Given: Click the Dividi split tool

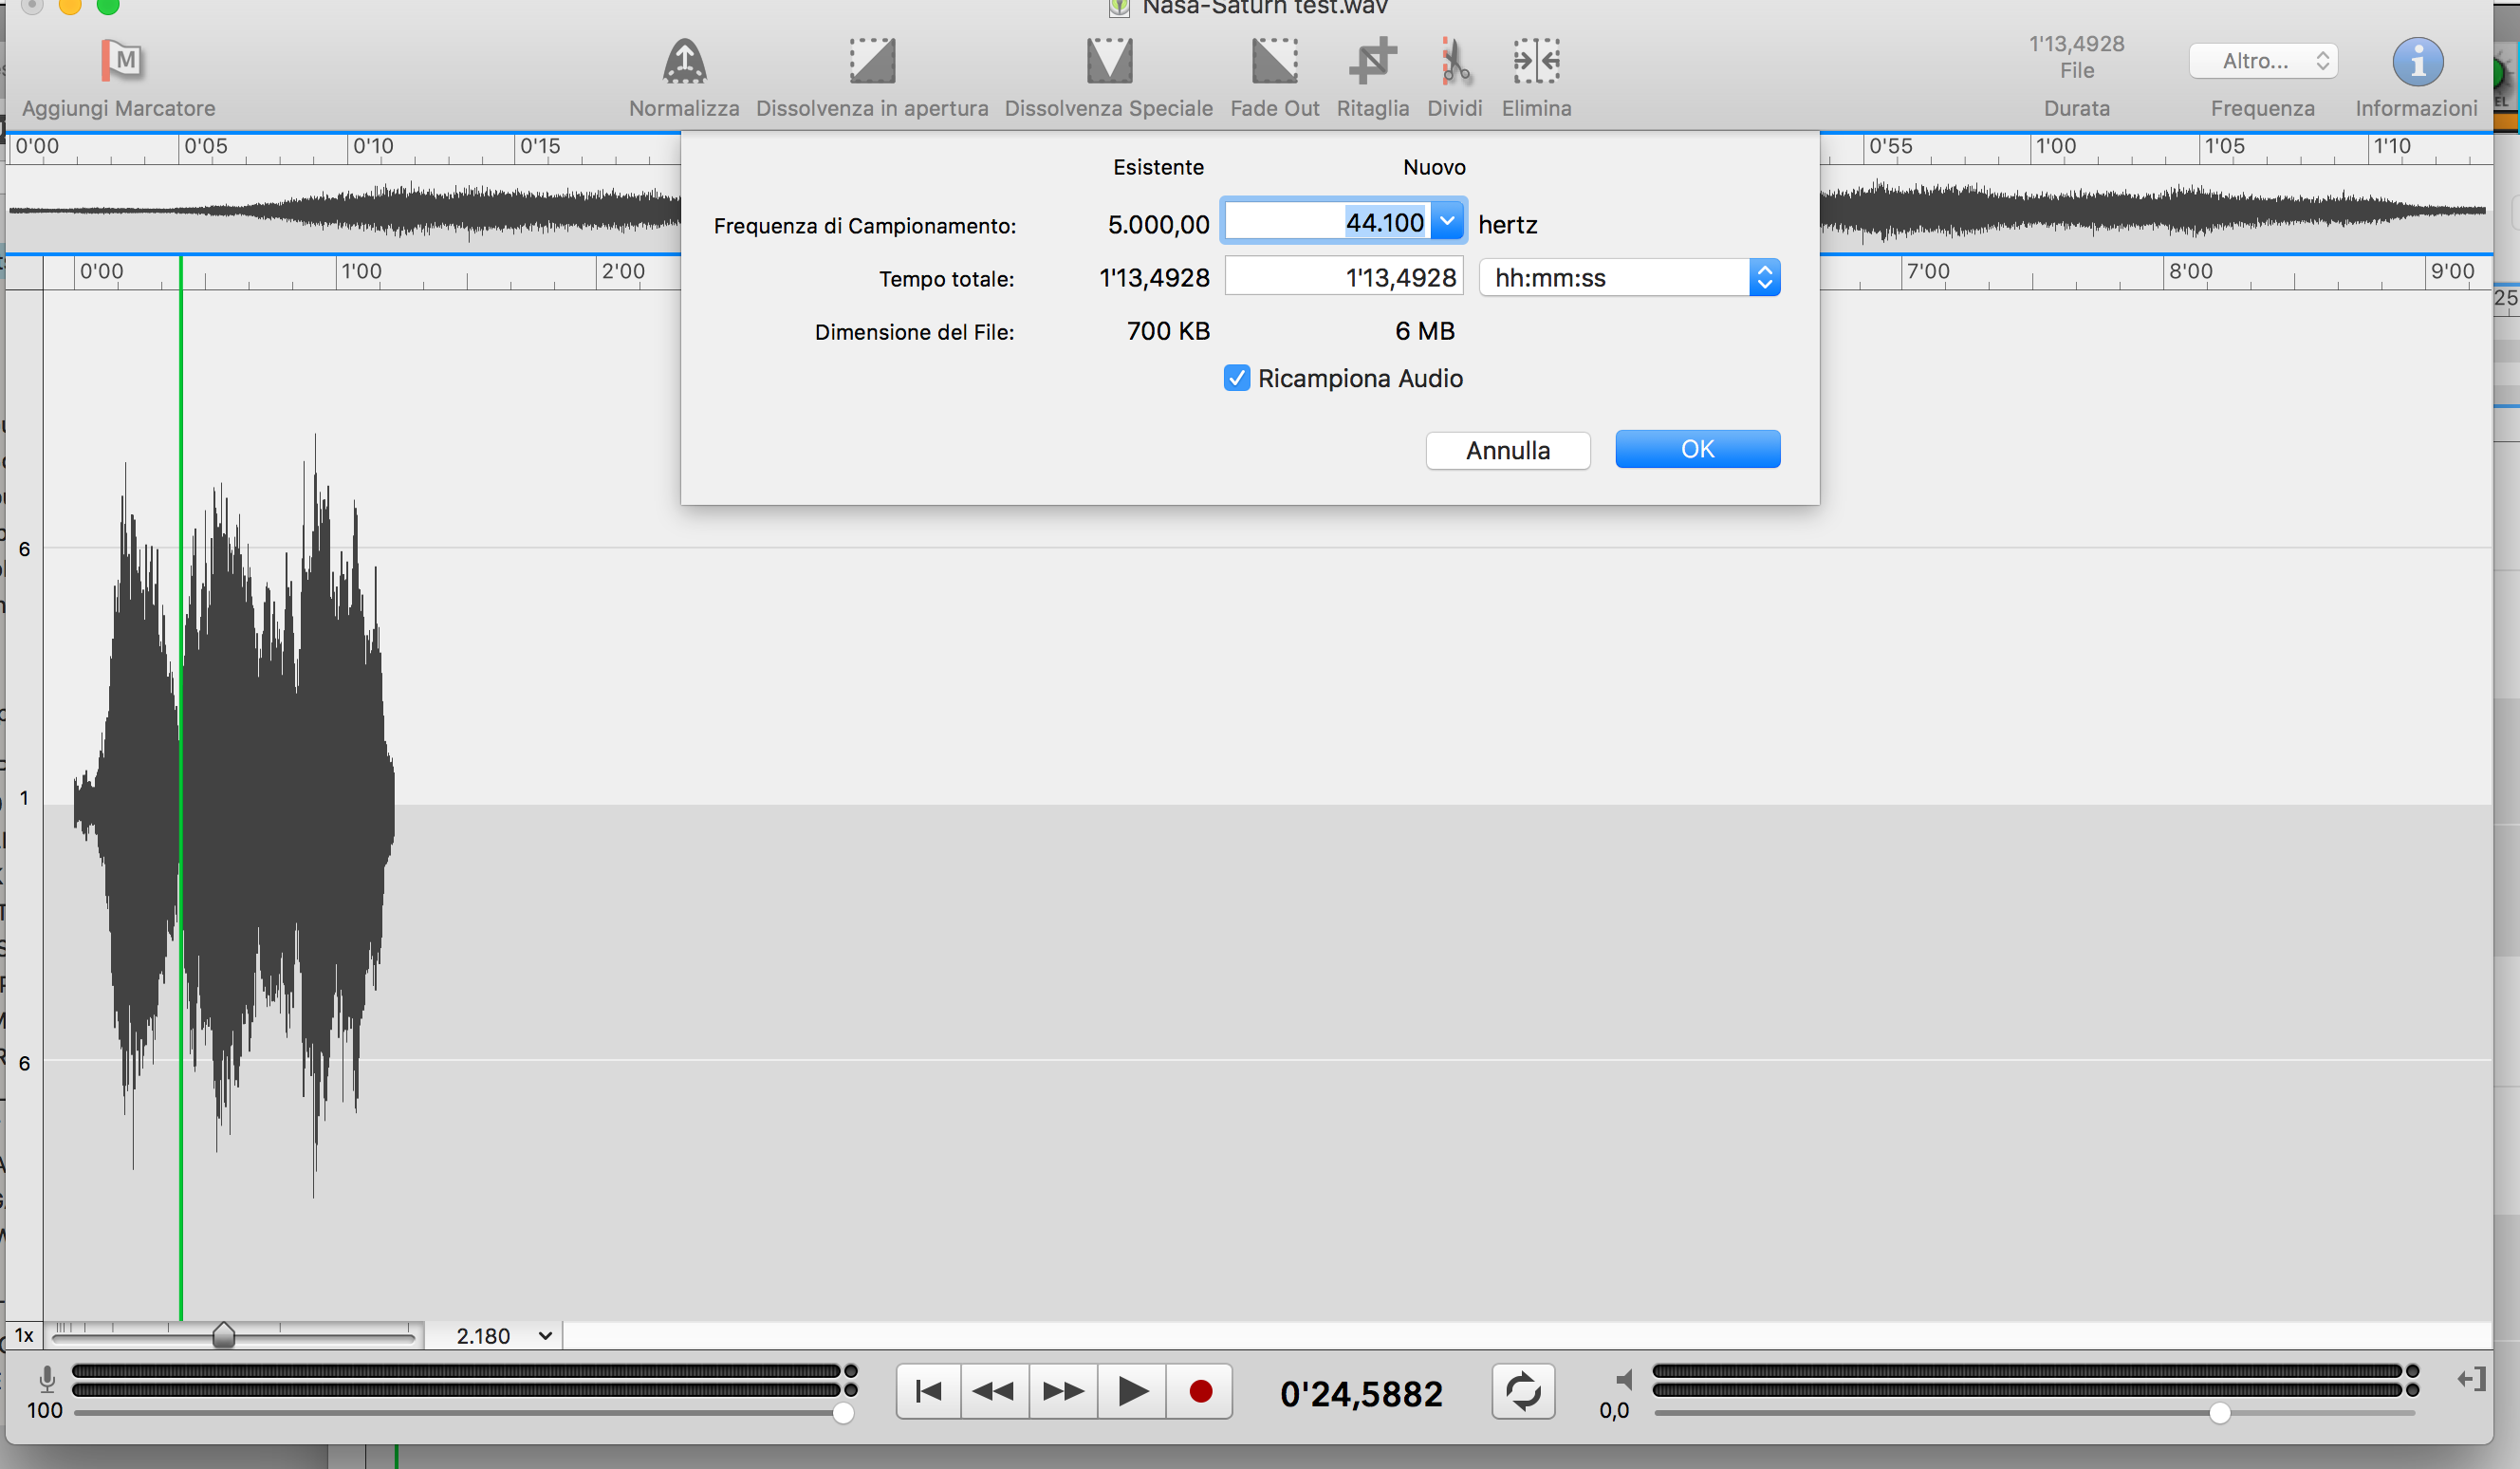Looking at the screenshot, I should (1454, 61).
